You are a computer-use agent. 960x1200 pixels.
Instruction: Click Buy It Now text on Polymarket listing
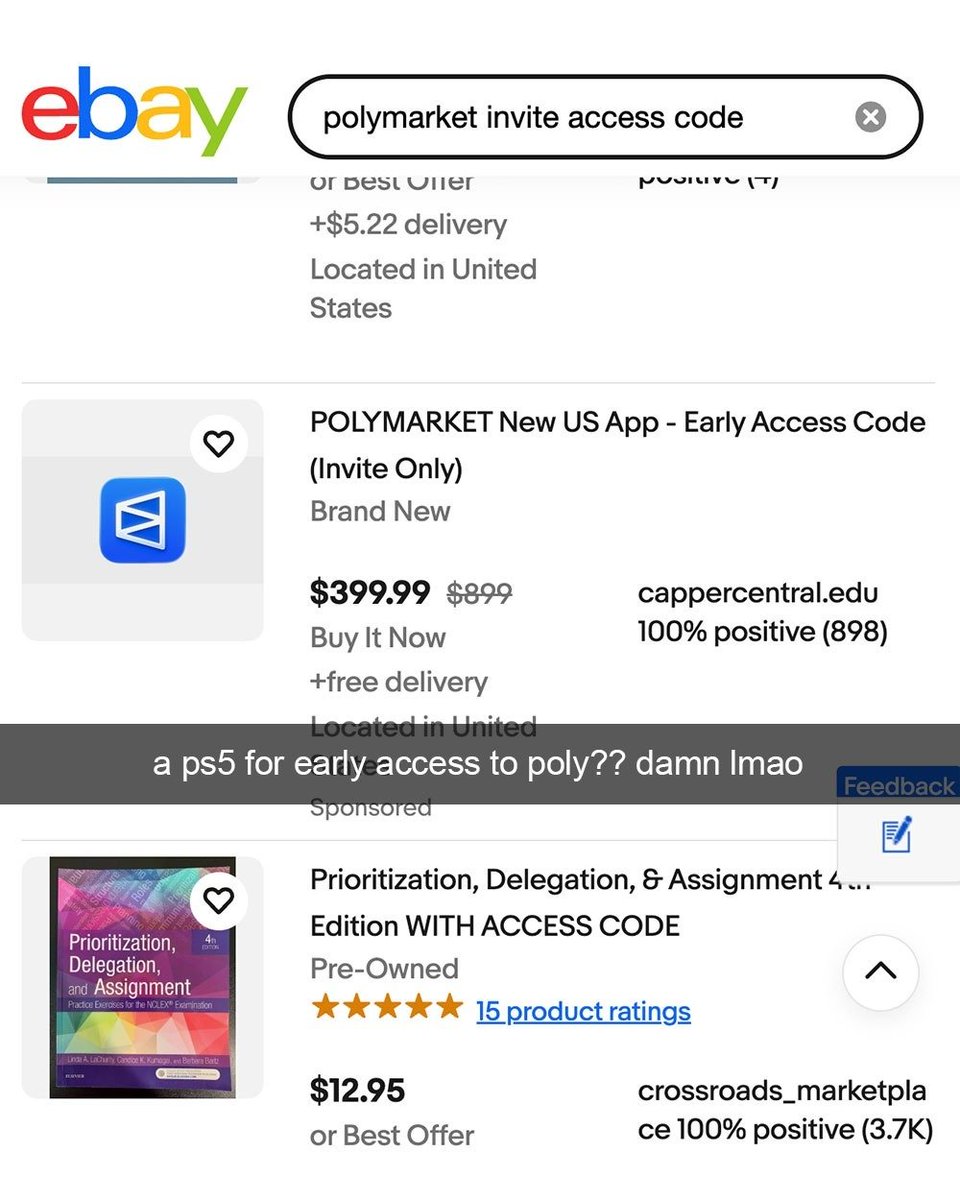(377, 638)
